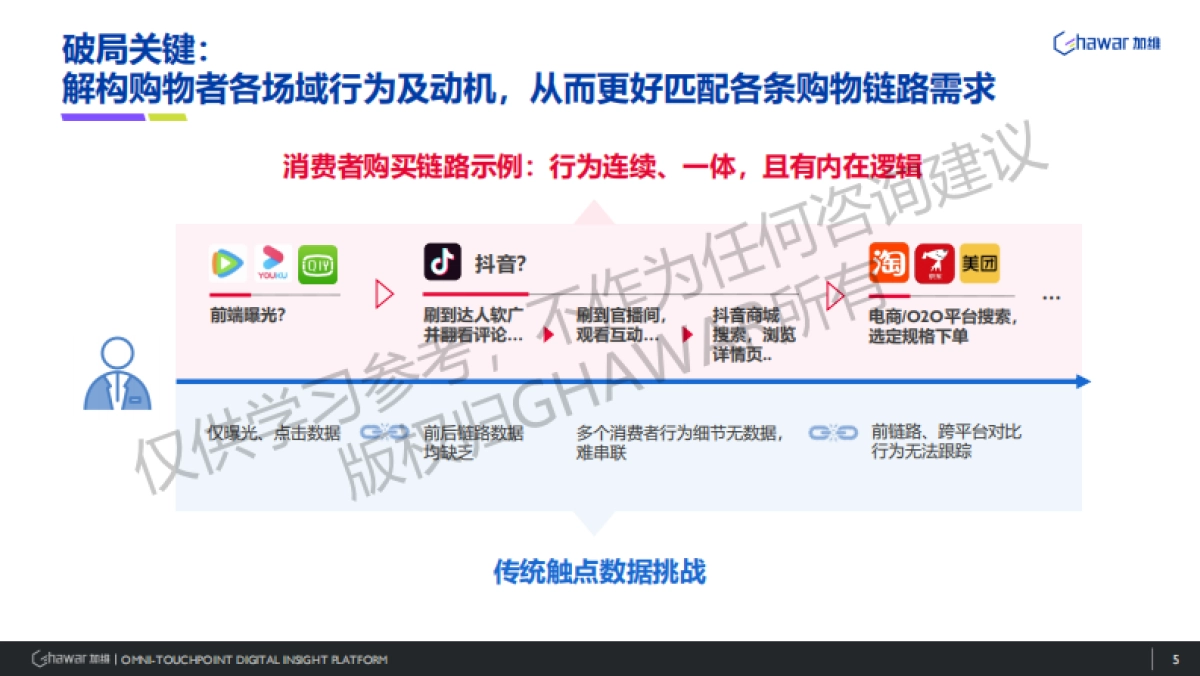This screenshot has height=676, width=1200.
Task: Select the Tencent Video app icon
Action: click(x=225, y=263)
